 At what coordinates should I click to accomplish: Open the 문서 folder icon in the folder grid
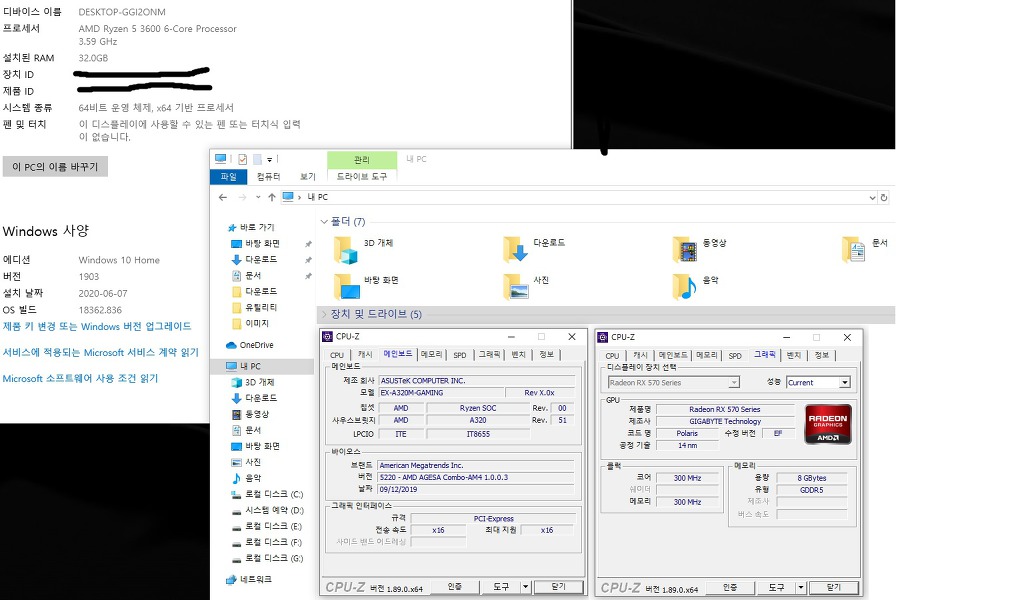pyautogui.click(x=854, y=249)
